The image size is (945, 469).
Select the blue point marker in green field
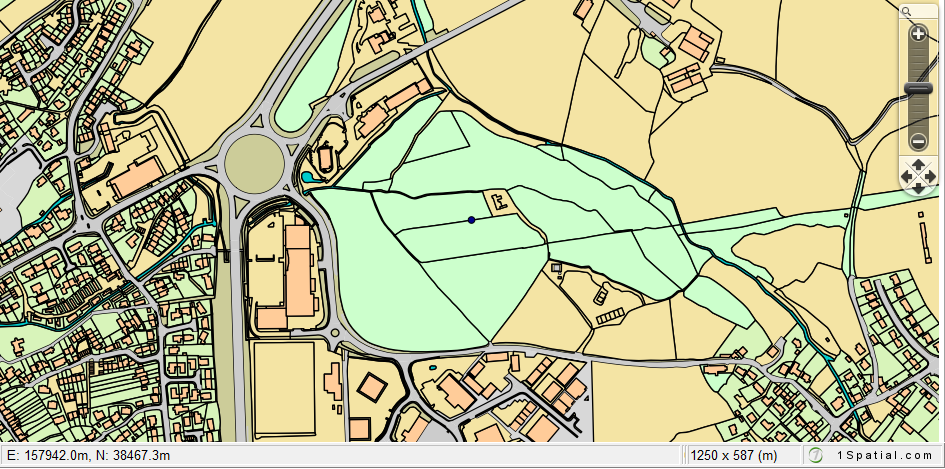tap(471, 220)
